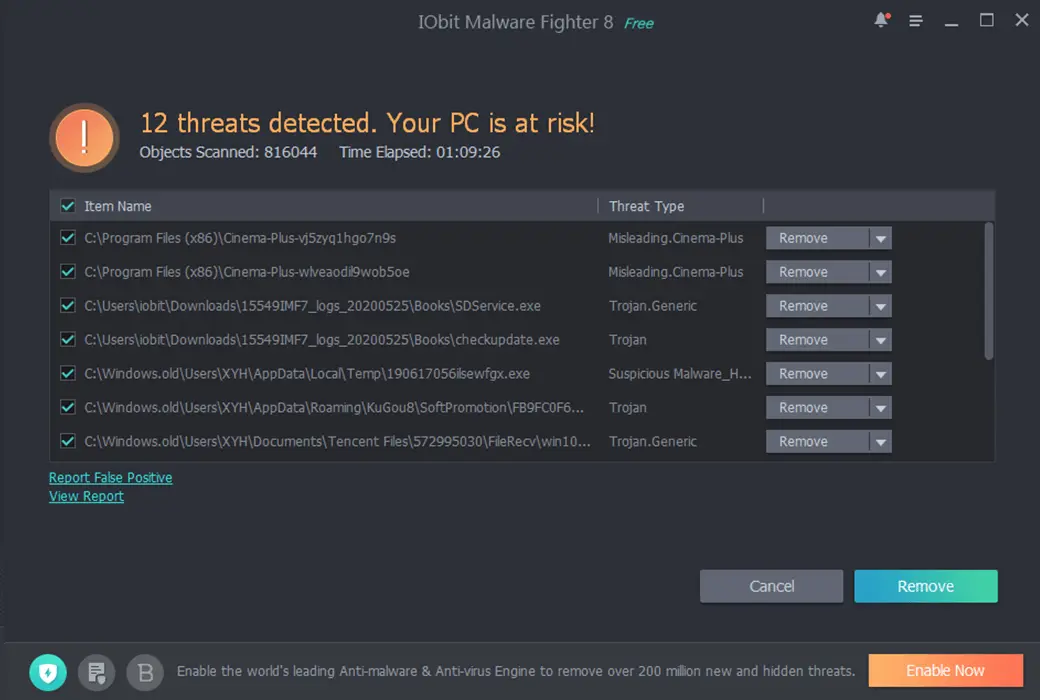Click Remove for the KuGou8 SoftPromotion row
The height and width of the screenshot is (700, 1040).
tap(817, 407)
